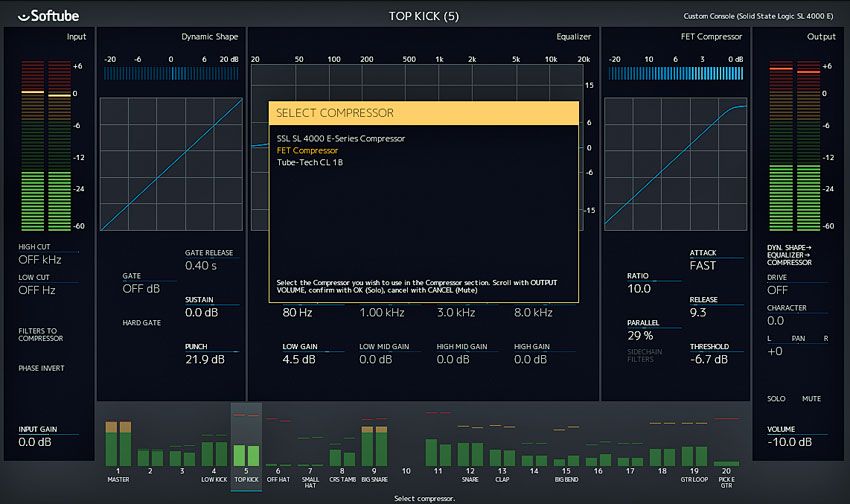Click RATIO 10.0 value
Viewport: 850px width, 504px height.
tap(639, 289)
